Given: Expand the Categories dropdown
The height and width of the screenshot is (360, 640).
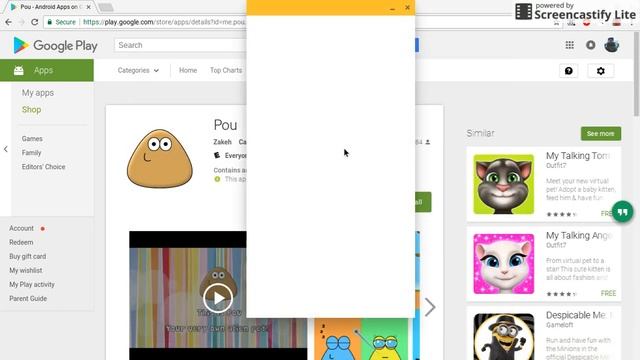Looking at the screenshot, I should pyautogui.click(x=138, y=70).
